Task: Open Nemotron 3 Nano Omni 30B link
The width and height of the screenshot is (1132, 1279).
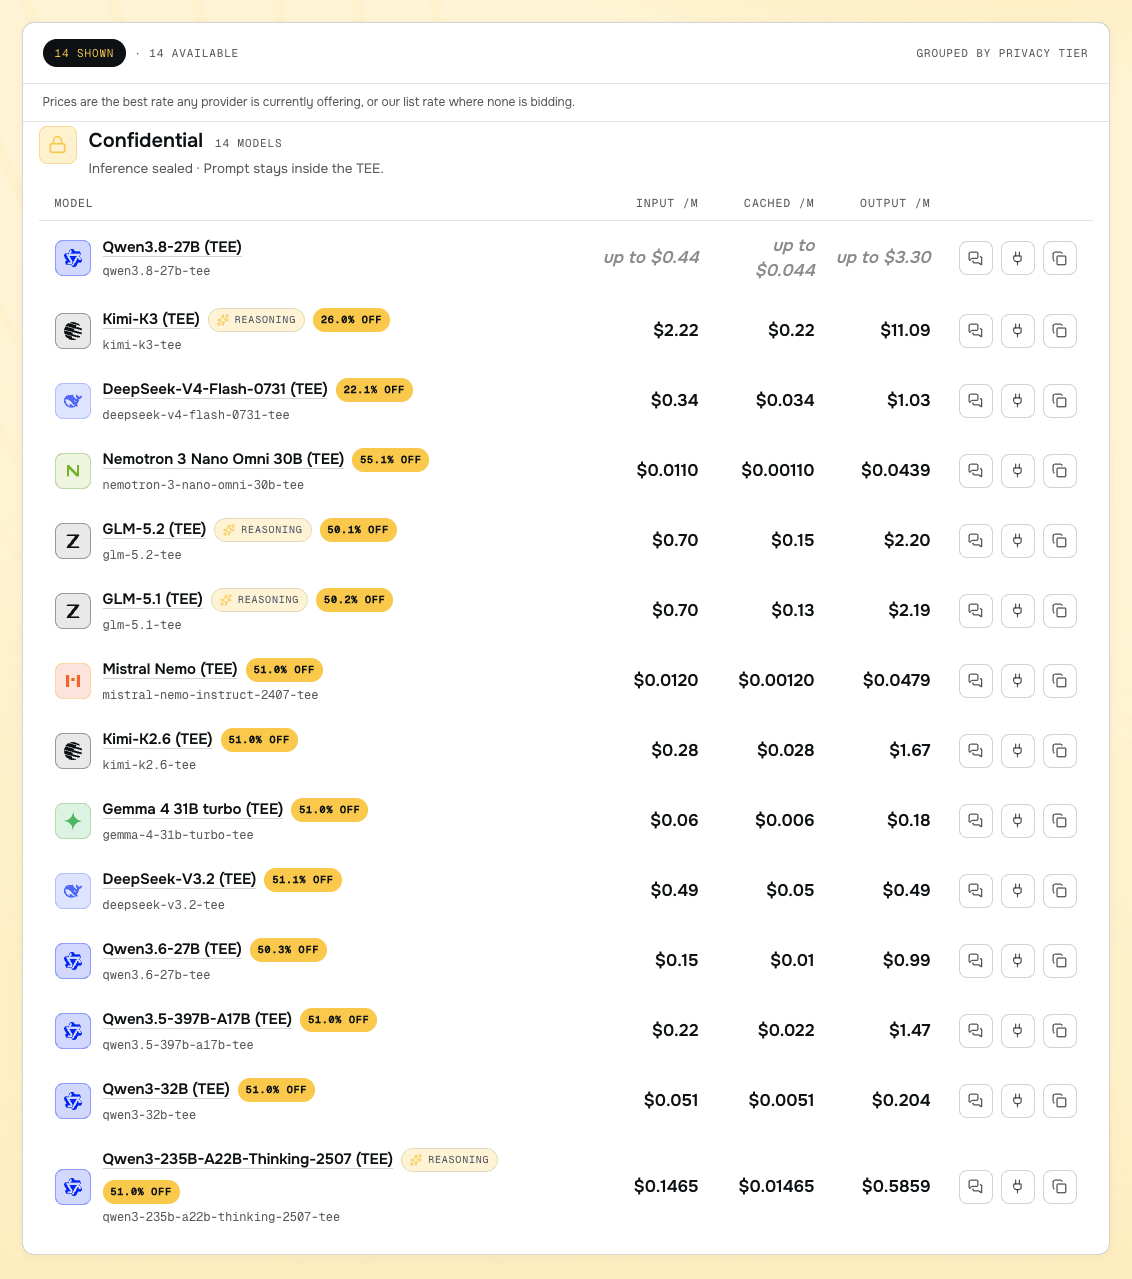Action: click(223, 459)
